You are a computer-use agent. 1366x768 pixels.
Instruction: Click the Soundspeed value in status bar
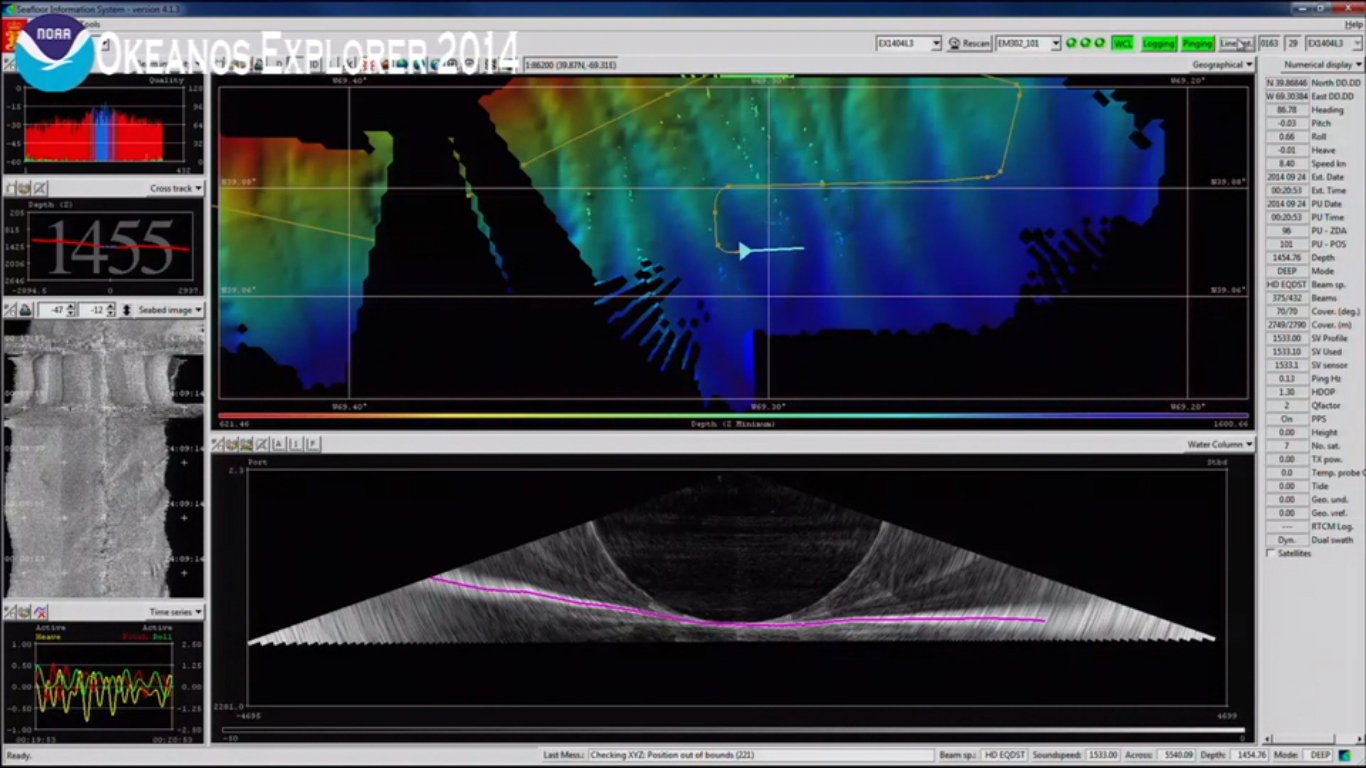pyautogui.click(x=1103, y=755)
